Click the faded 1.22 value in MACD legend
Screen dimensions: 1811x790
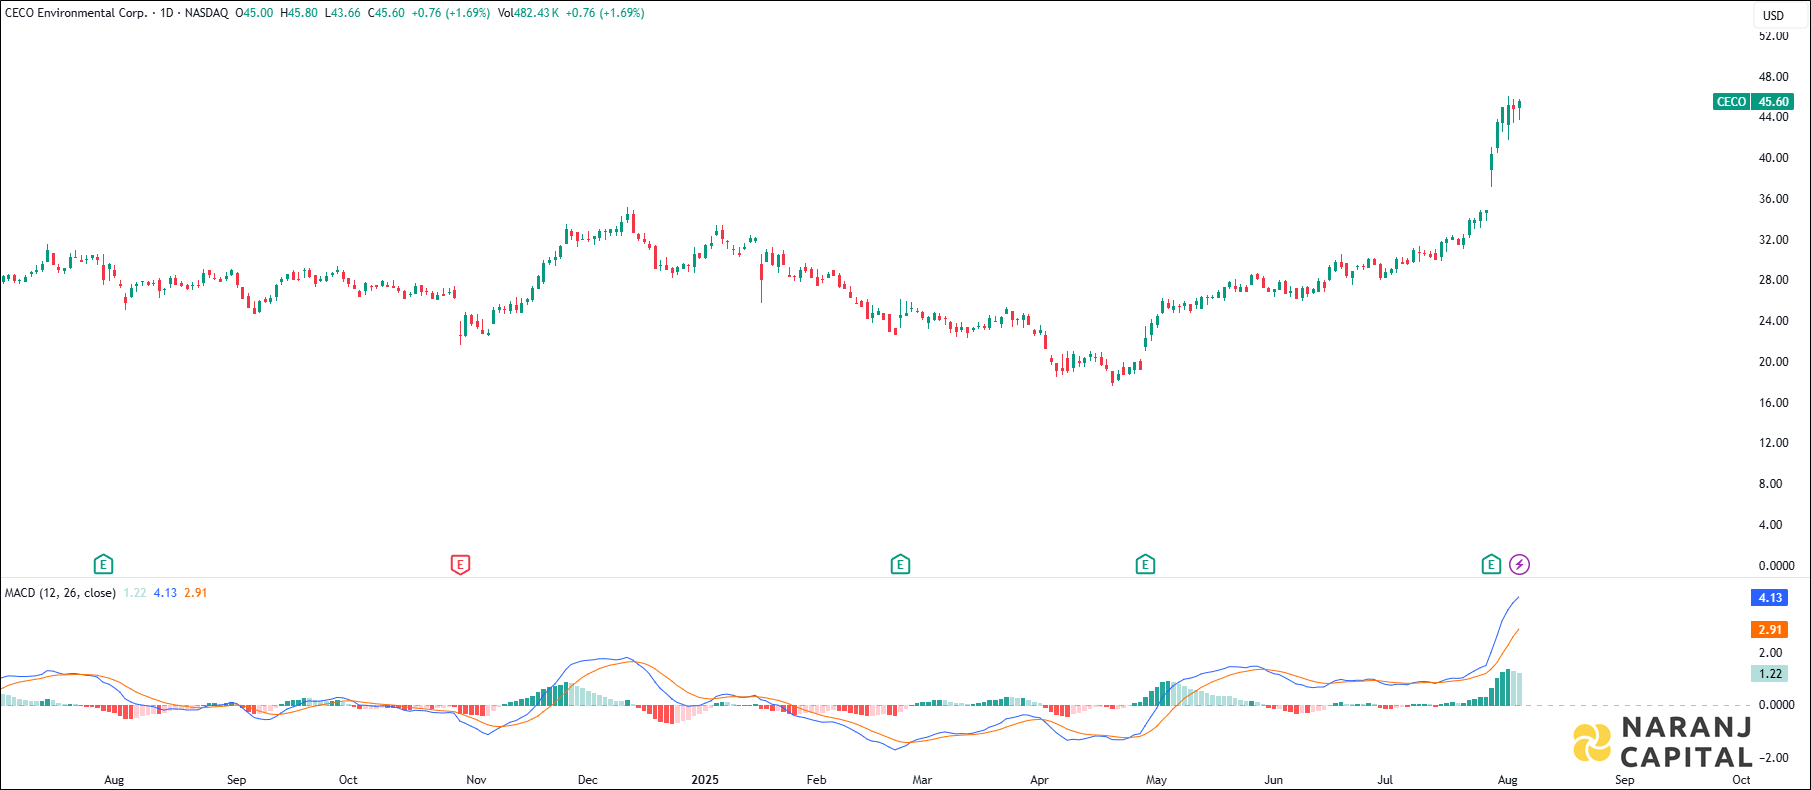[x=135, y=593]
